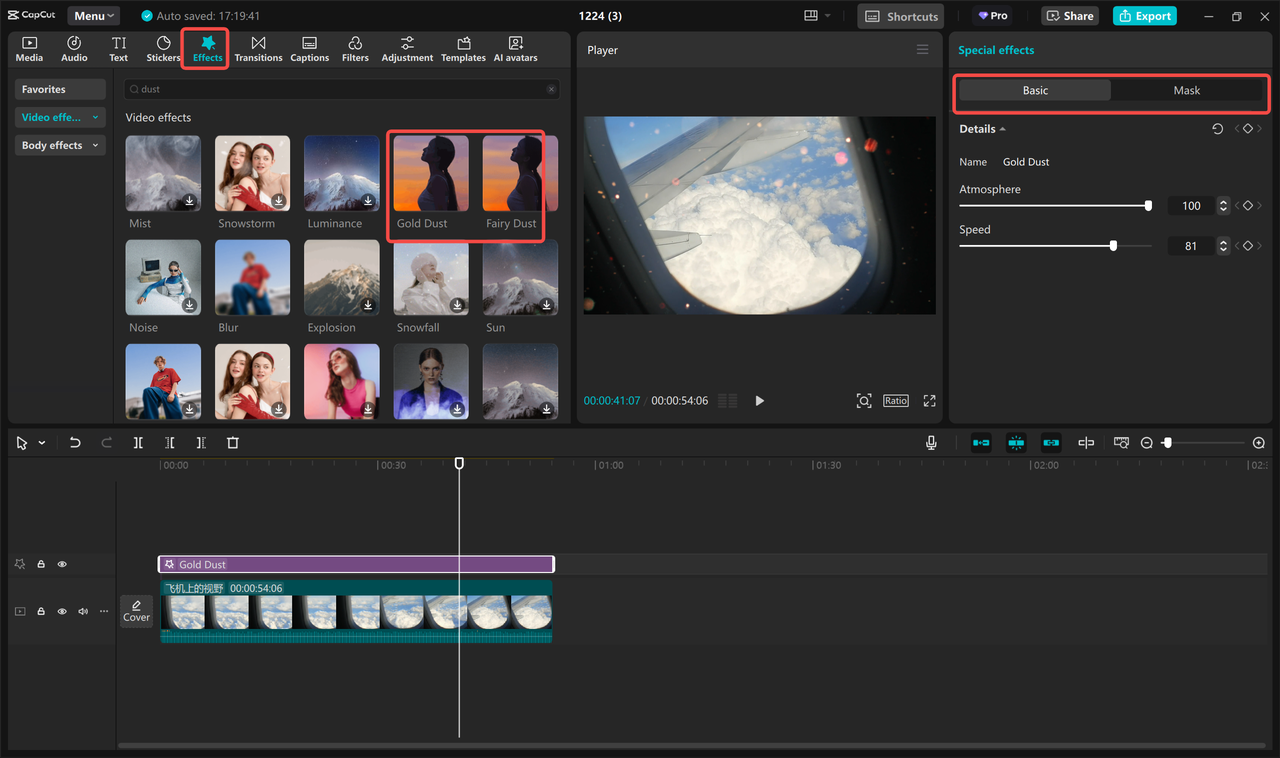The image size is (1280, 758).
Task: Open the Filters panel
Action: pyautogui.click(x=355, y=48)
